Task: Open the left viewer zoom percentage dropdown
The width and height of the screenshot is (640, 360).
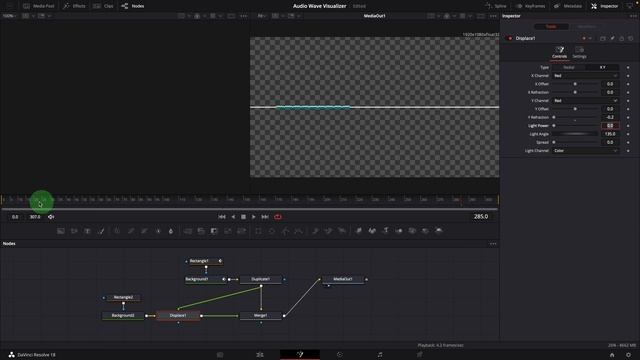Action: [9, 16]
